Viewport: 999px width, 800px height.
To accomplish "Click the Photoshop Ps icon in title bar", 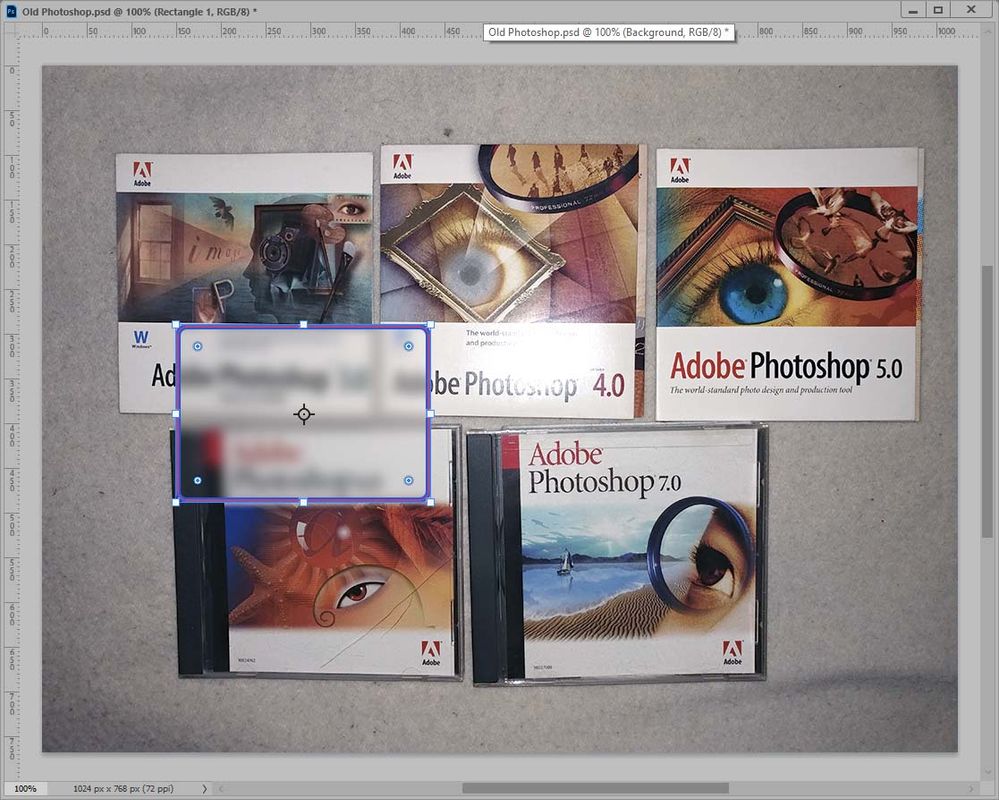I will point(11,11).
